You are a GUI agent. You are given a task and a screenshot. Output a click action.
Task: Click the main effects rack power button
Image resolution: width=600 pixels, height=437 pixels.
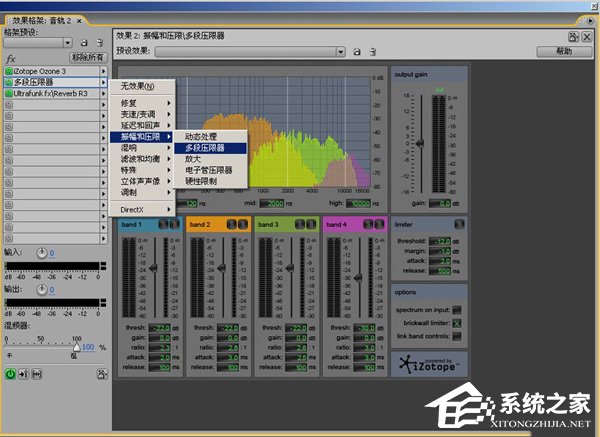tap(10, 374)
